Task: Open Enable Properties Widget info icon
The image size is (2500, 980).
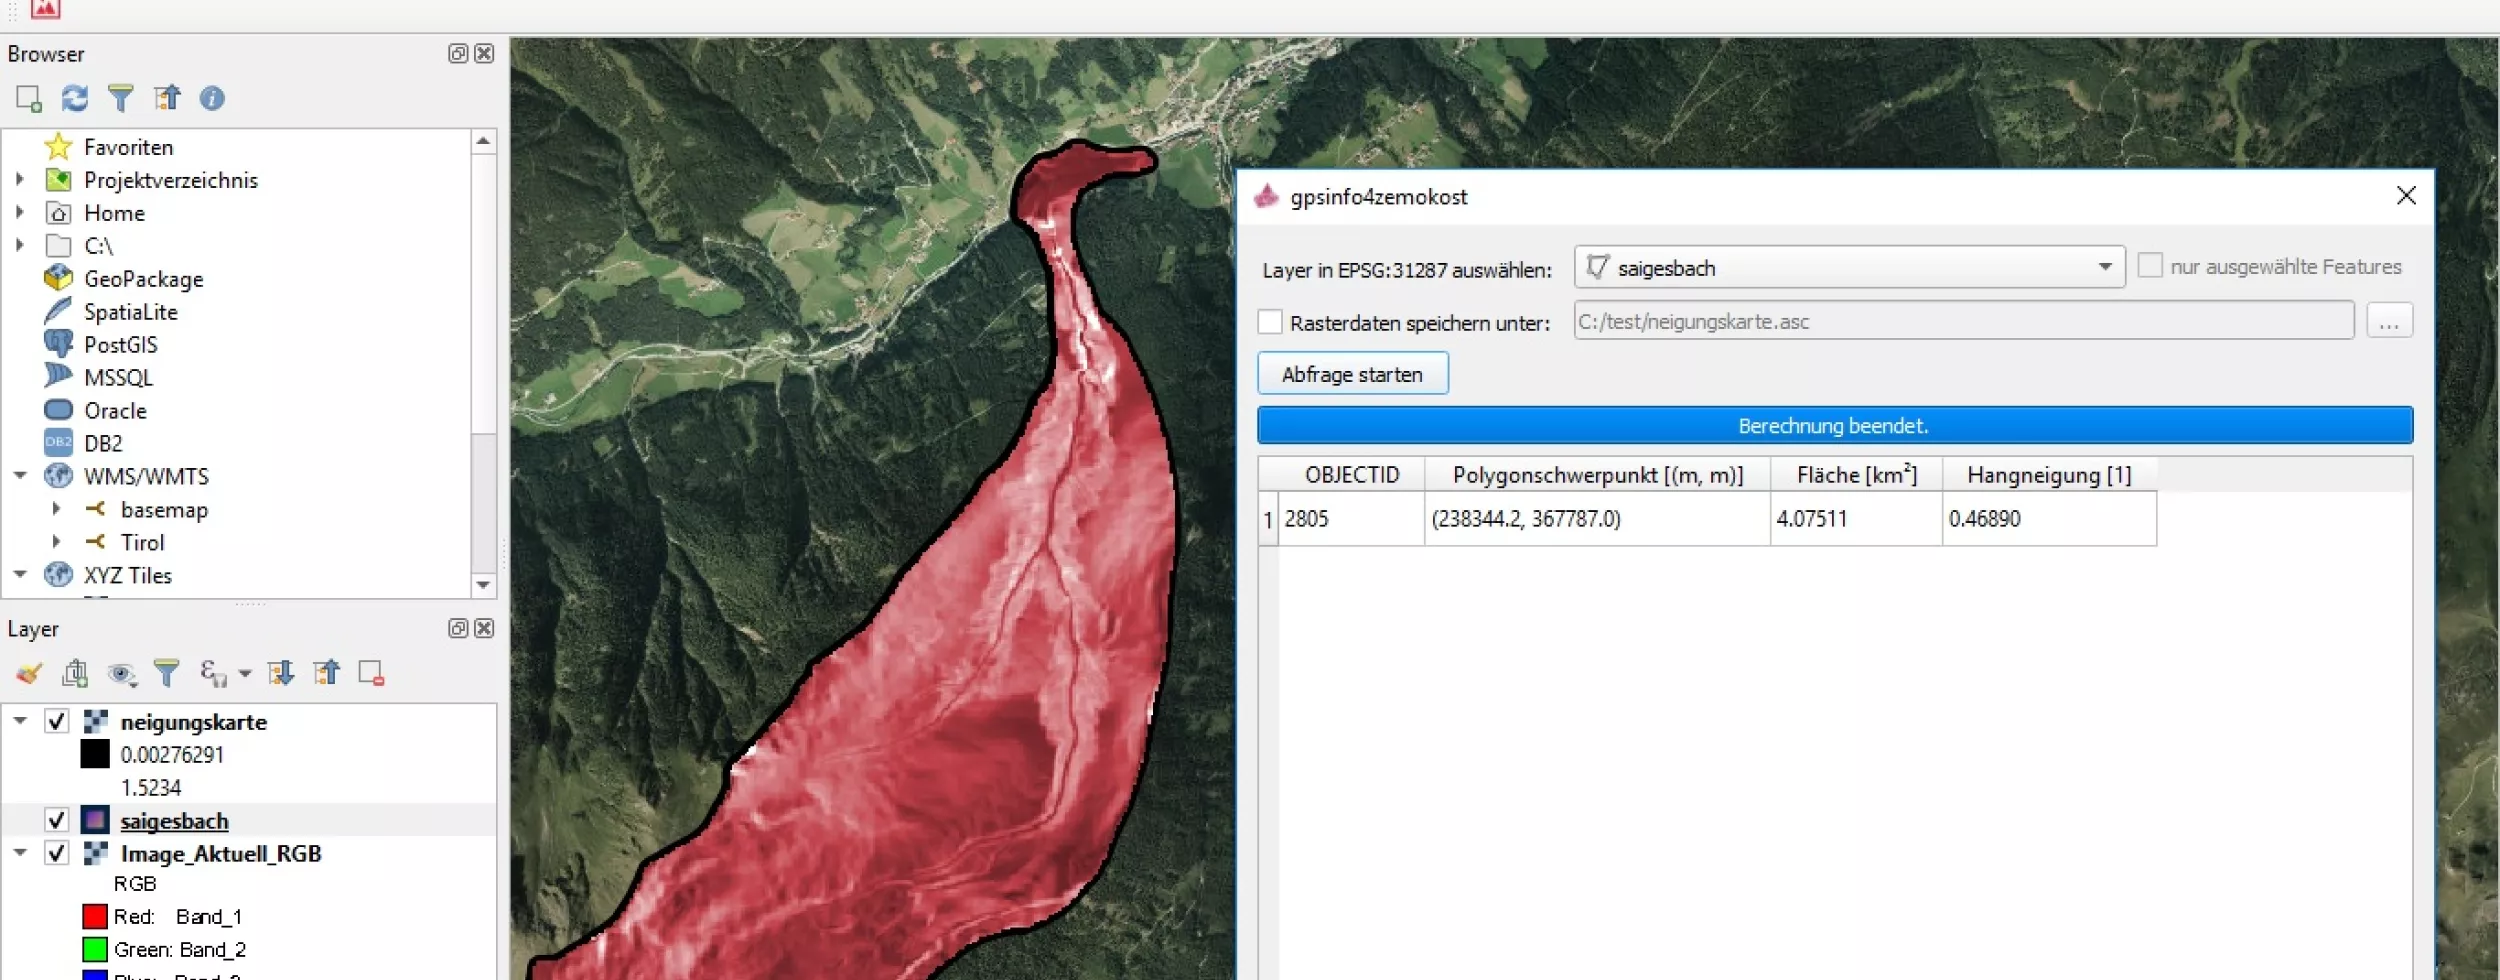Action: [212, 98]
